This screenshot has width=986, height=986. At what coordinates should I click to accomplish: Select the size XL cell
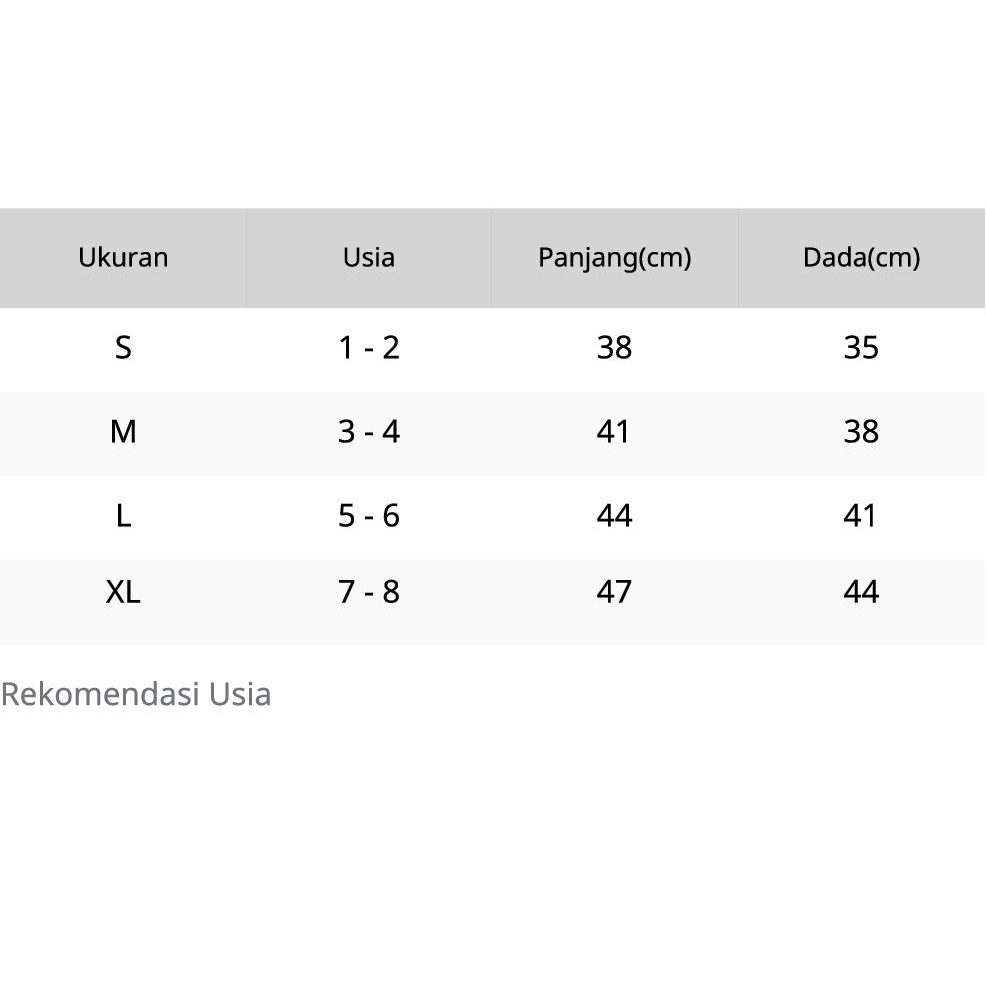click(x=123, y=592)
